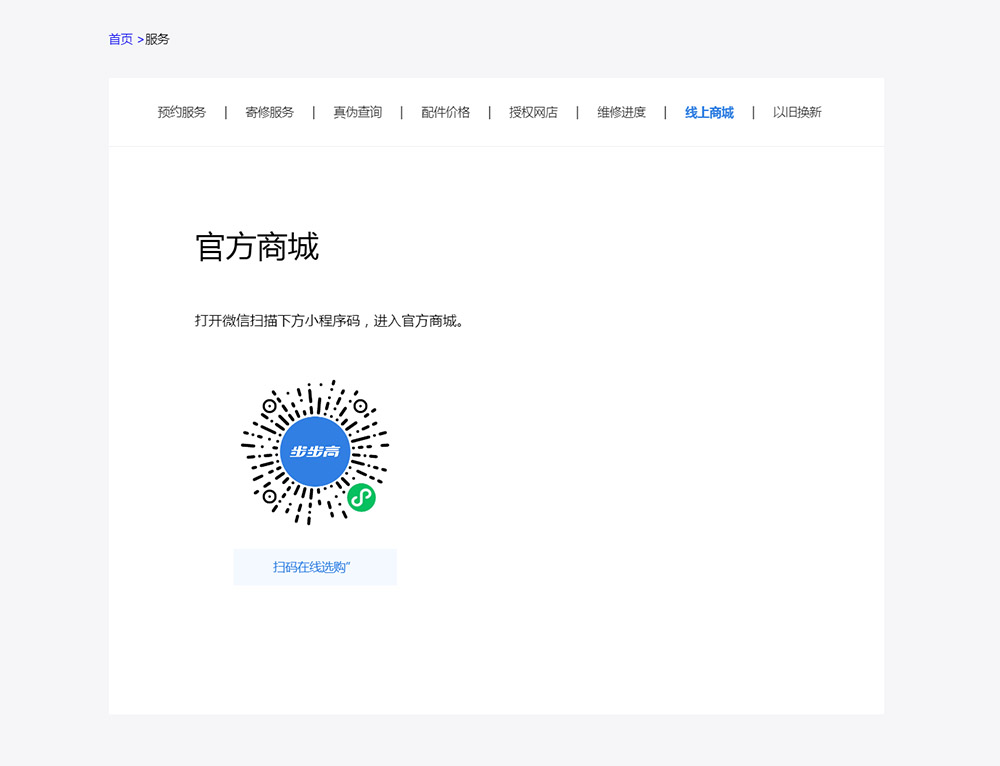Click the blue 步步高 logo circle
This screenshot has height=766, width=1000.
pyautogui.click(x=315, y=452)
